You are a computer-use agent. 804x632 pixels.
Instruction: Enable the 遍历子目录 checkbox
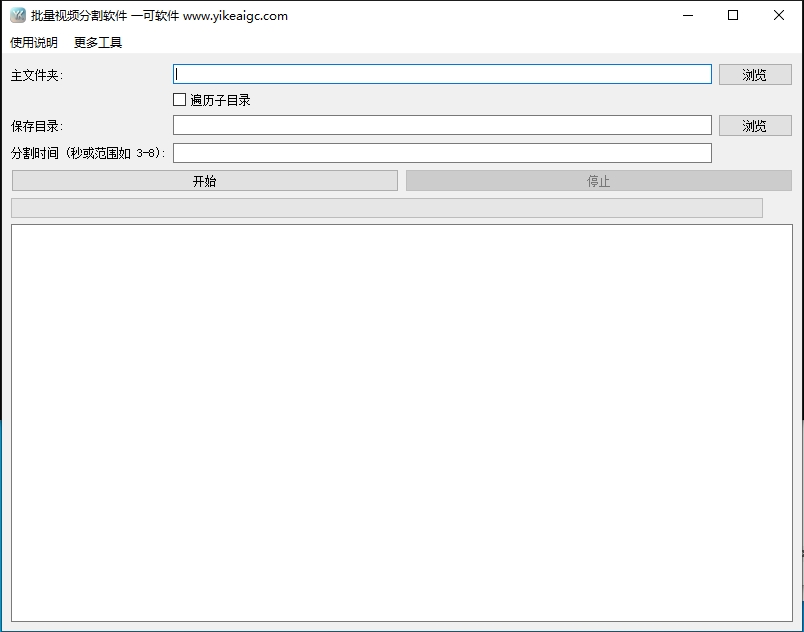point(180,100)
